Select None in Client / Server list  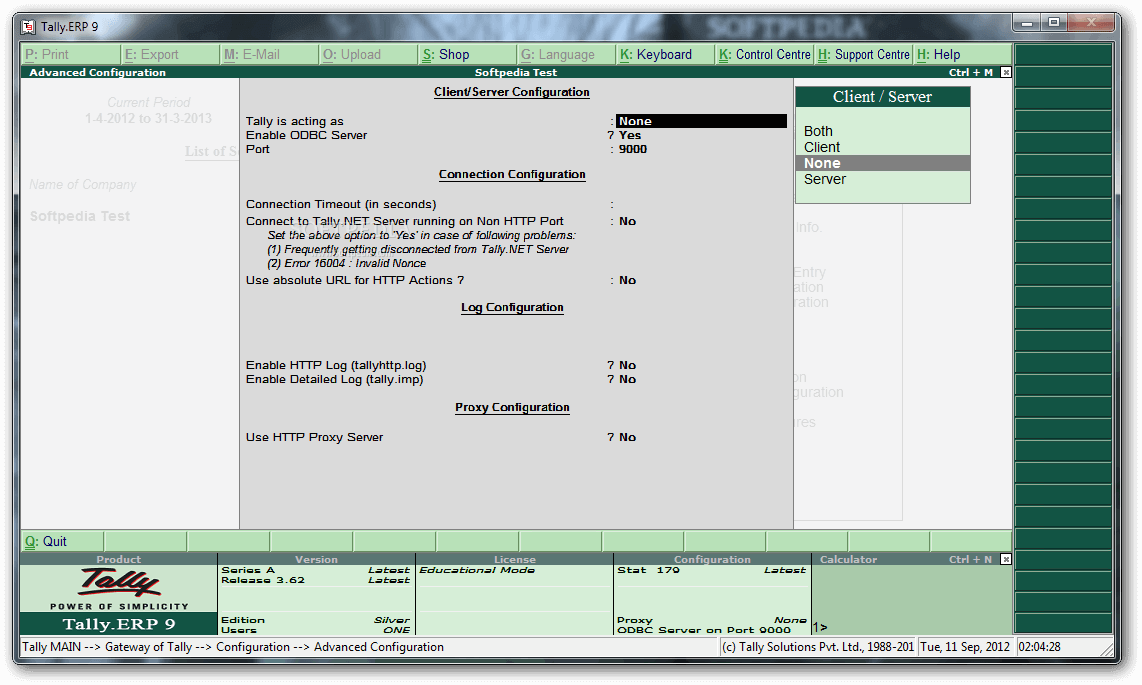coord(883,163)
